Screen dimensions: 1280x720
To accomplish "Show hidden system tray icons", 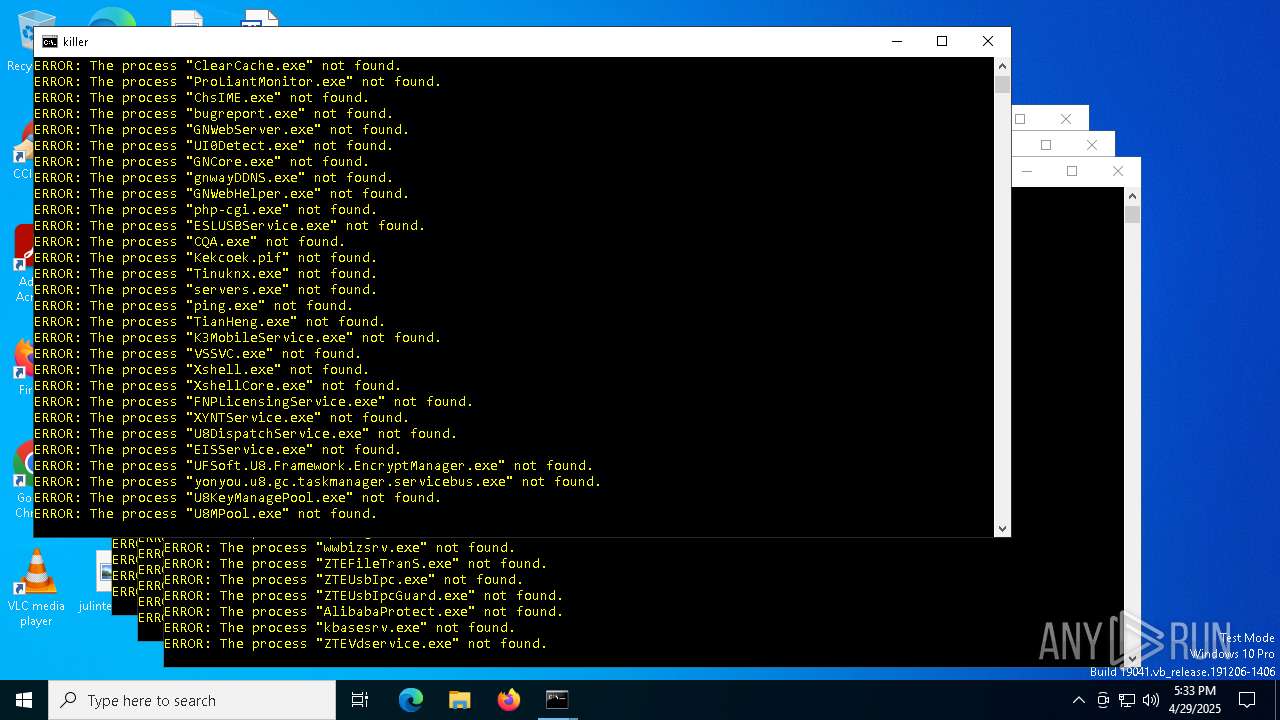I will point(1078,700).
